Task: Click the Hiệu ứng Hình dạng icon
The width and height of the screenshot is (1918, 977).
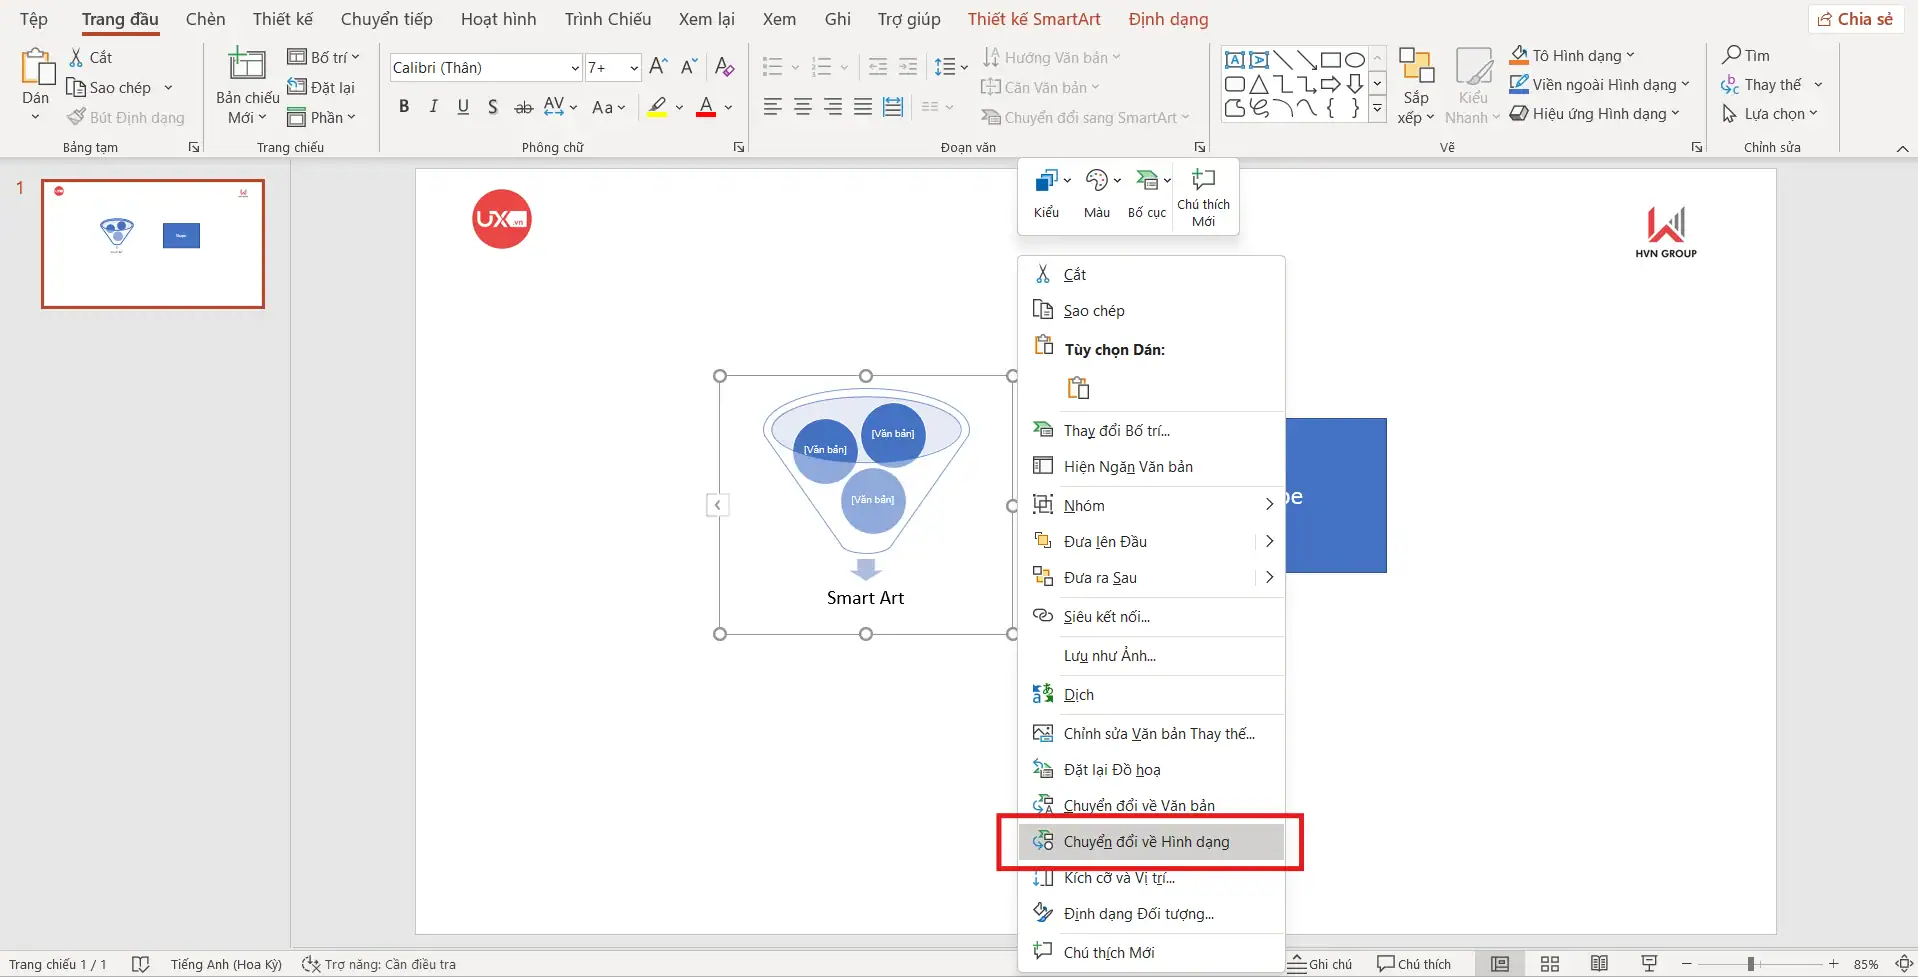Action: tap(1521, 114)
